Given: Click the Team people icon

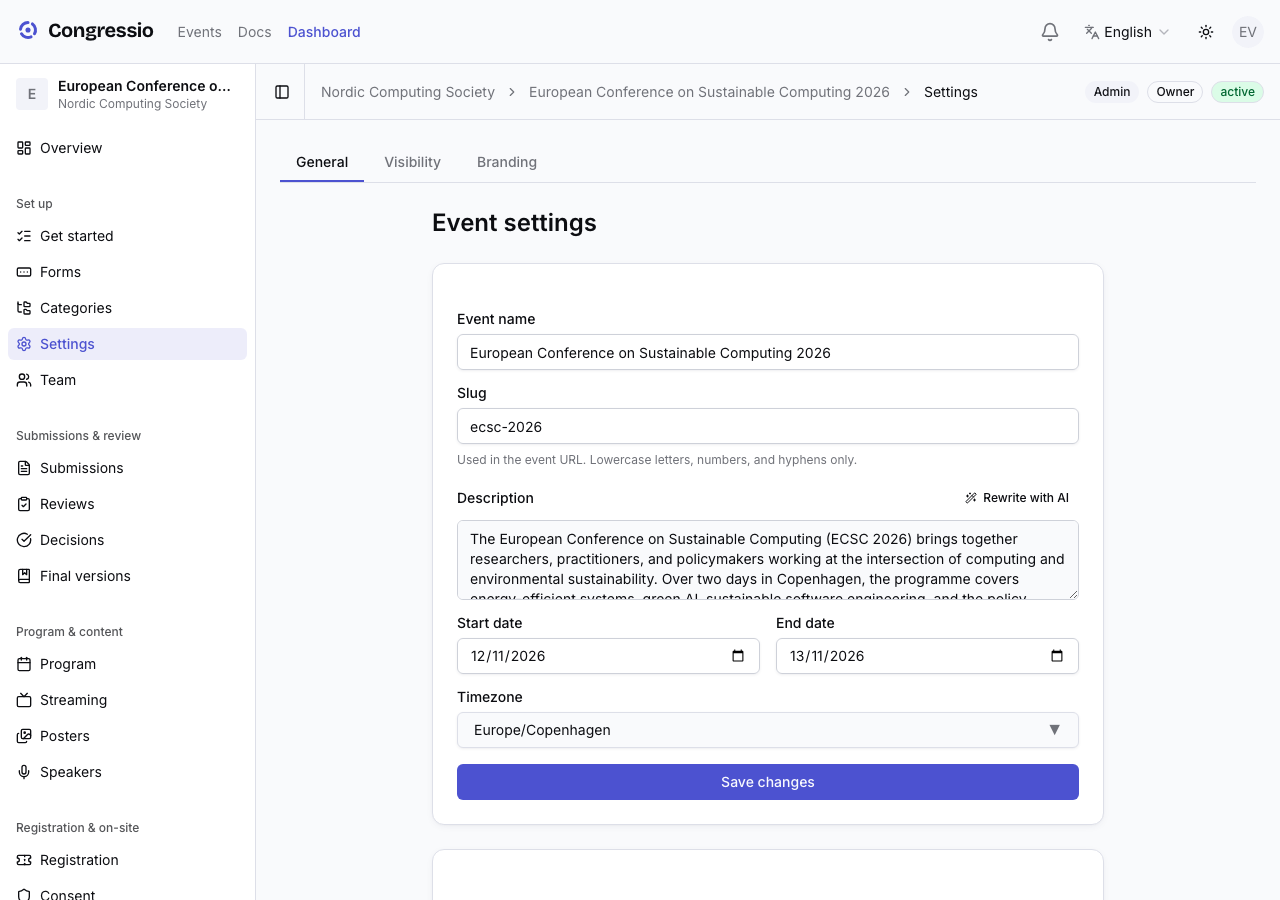Looking at the screenshot, I should point(24,380).
